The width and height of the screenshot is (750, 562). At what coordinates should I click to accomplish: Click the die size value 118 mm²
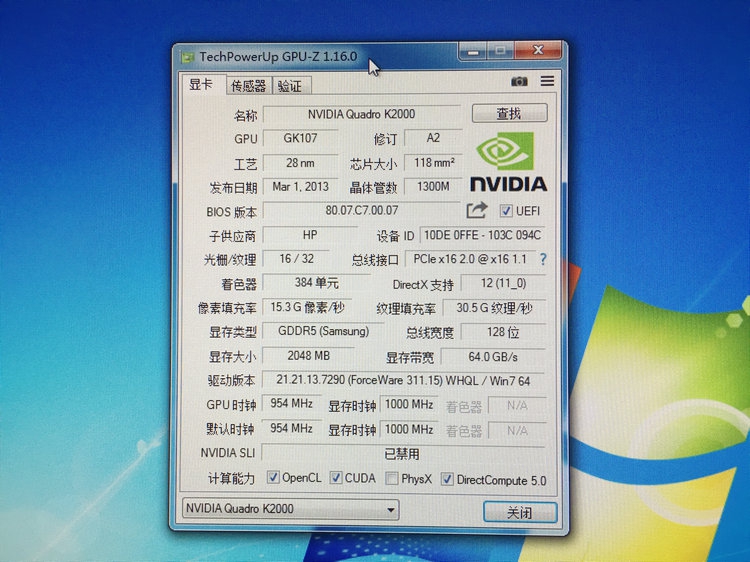433,163
